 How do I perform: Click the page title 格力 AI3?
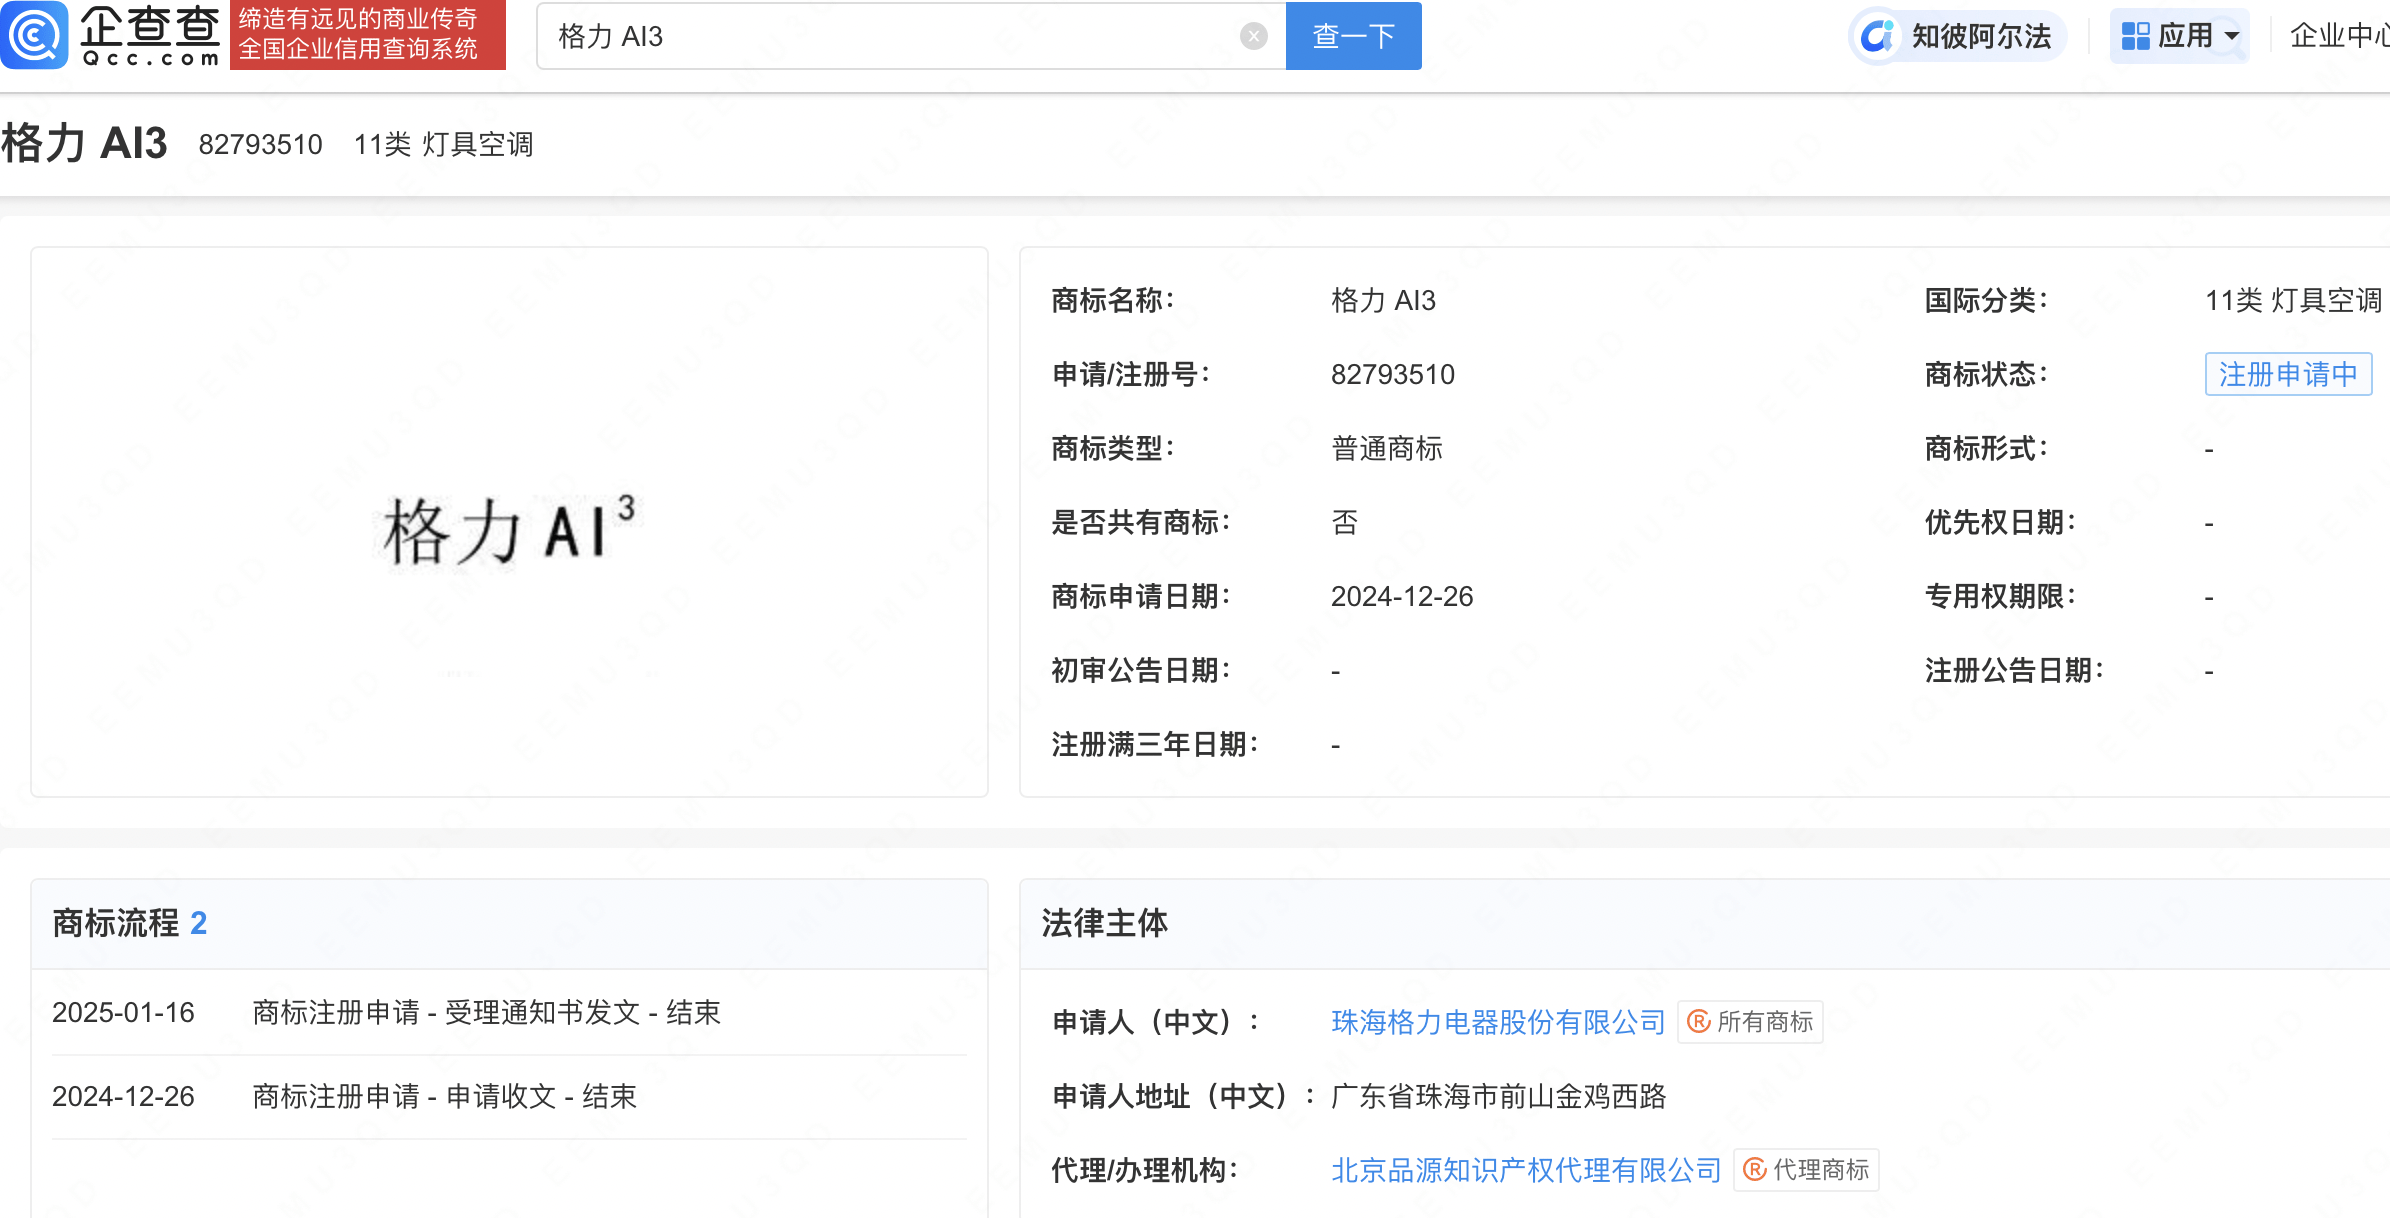pos(84,143)
